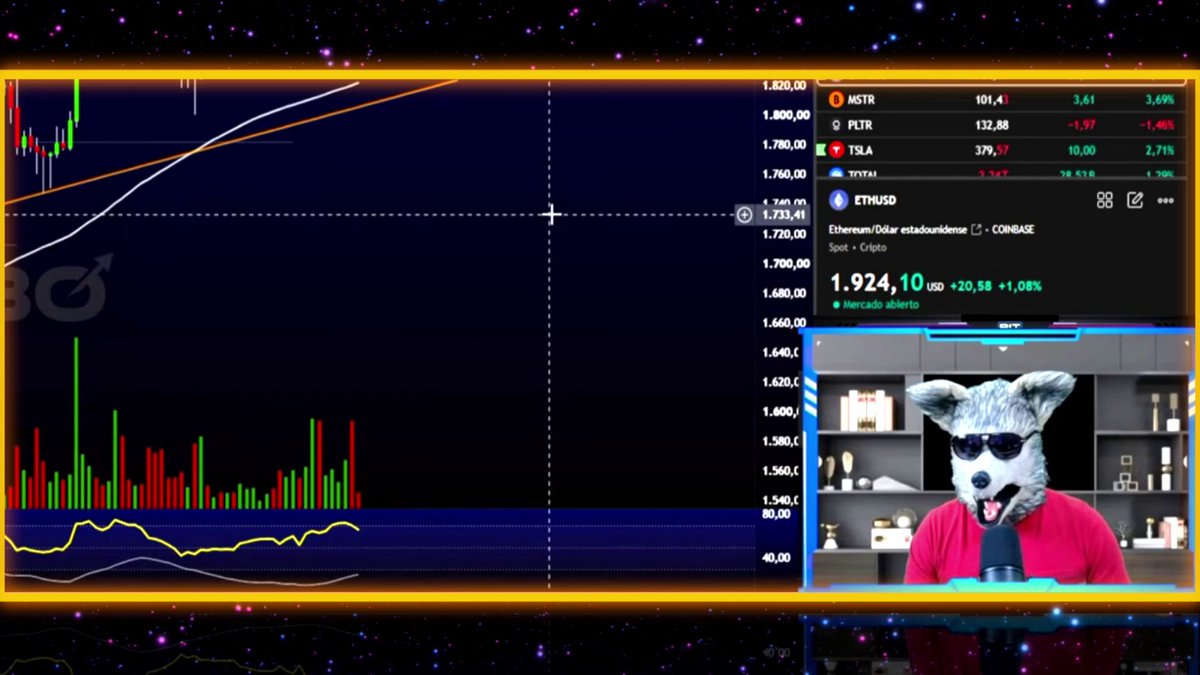Click the Spot • Cripto label
Image resolution: width=1200 pixels, height=675 pixels.
857,247
